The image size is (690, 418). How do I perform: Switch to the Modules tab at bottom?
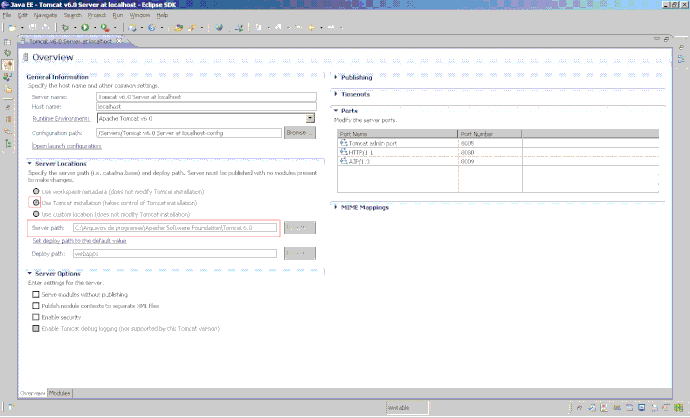tap(59, 393)
